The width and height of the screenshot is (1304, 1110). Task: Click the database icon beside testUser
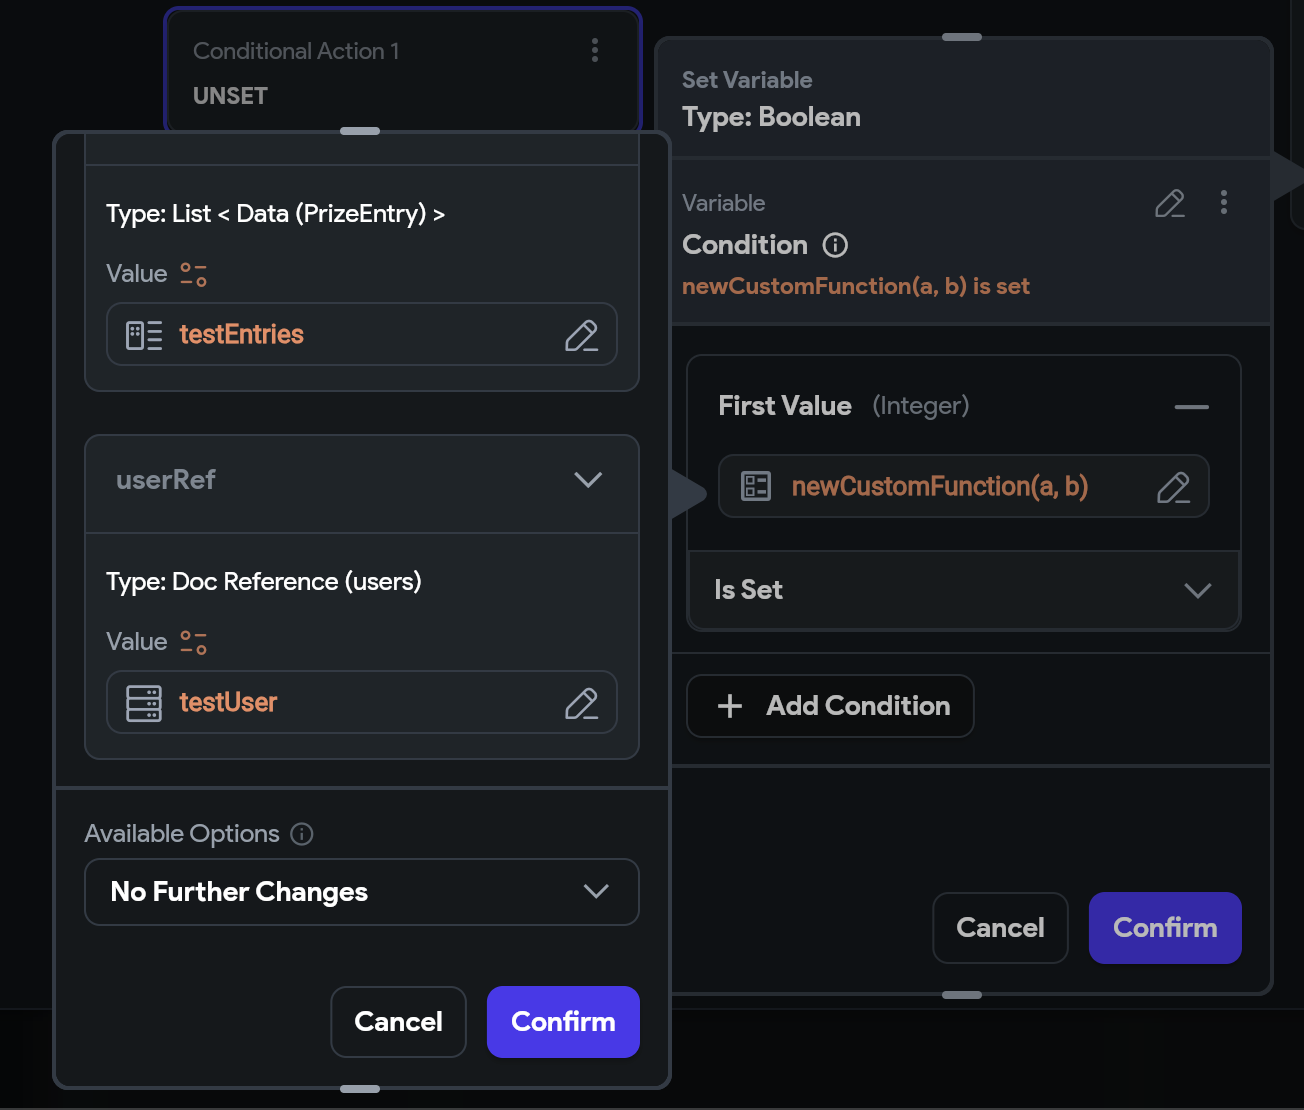[x=144, y=703]
